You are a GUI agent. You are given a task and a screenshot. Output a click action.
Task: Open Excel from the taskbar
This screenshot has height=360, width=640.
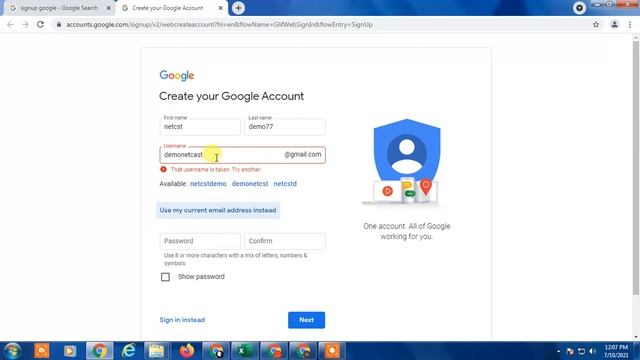pos(243,351)
